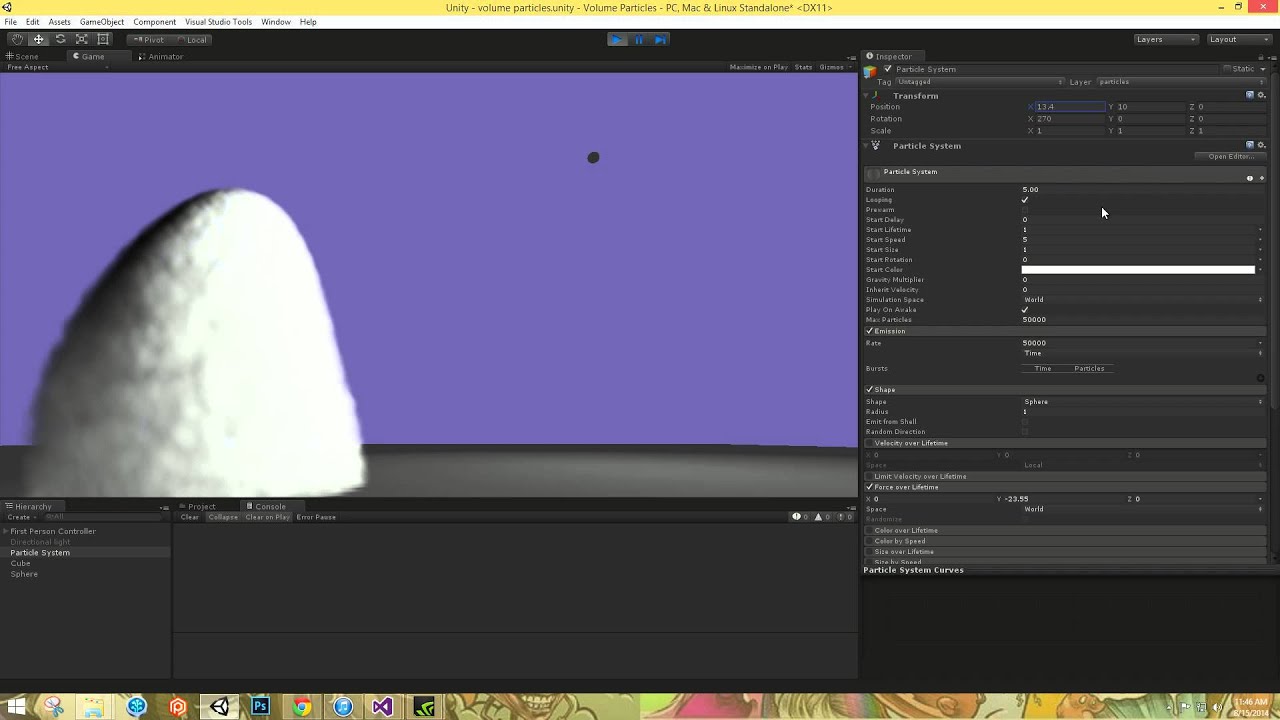Toggle the Particle System object active checkbox

888,69
